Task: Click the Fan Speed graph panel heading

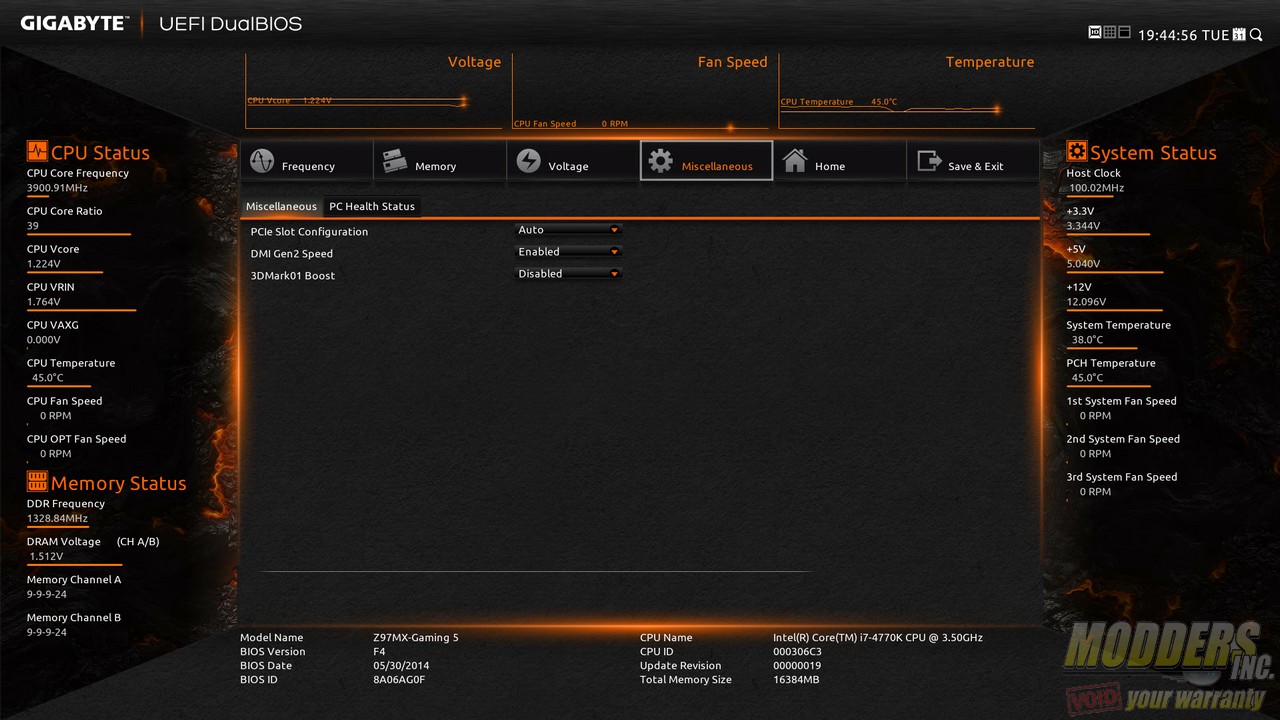Action: point(732,62)
